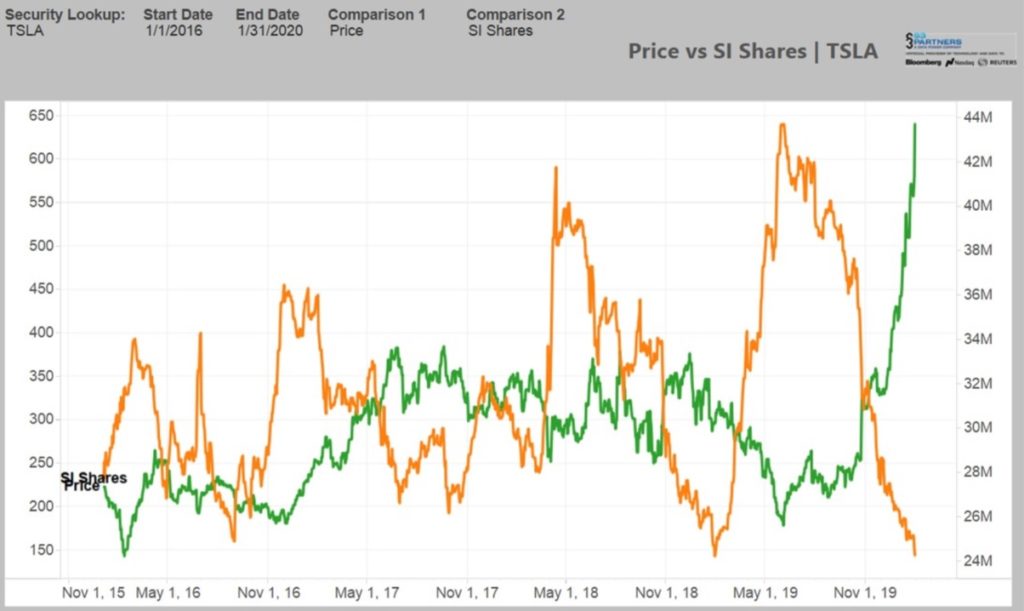This screenshot has height=611, width=1024.
Task: Click the 200 tick on the price axis
Action: pyautogui.click(x=41, y=506)
